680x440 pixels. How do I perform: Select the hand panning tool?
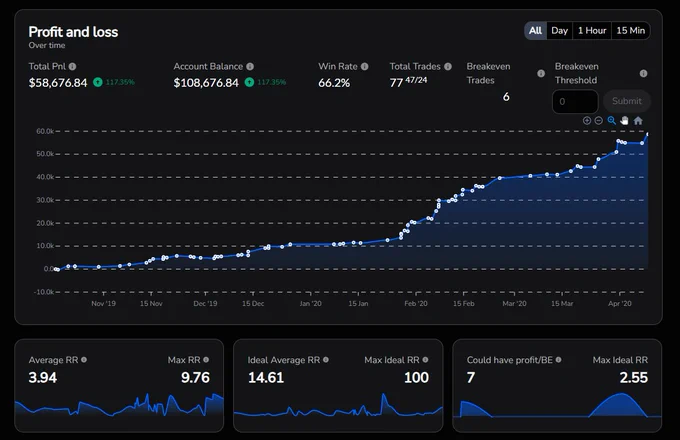click(x=624, y=121)
